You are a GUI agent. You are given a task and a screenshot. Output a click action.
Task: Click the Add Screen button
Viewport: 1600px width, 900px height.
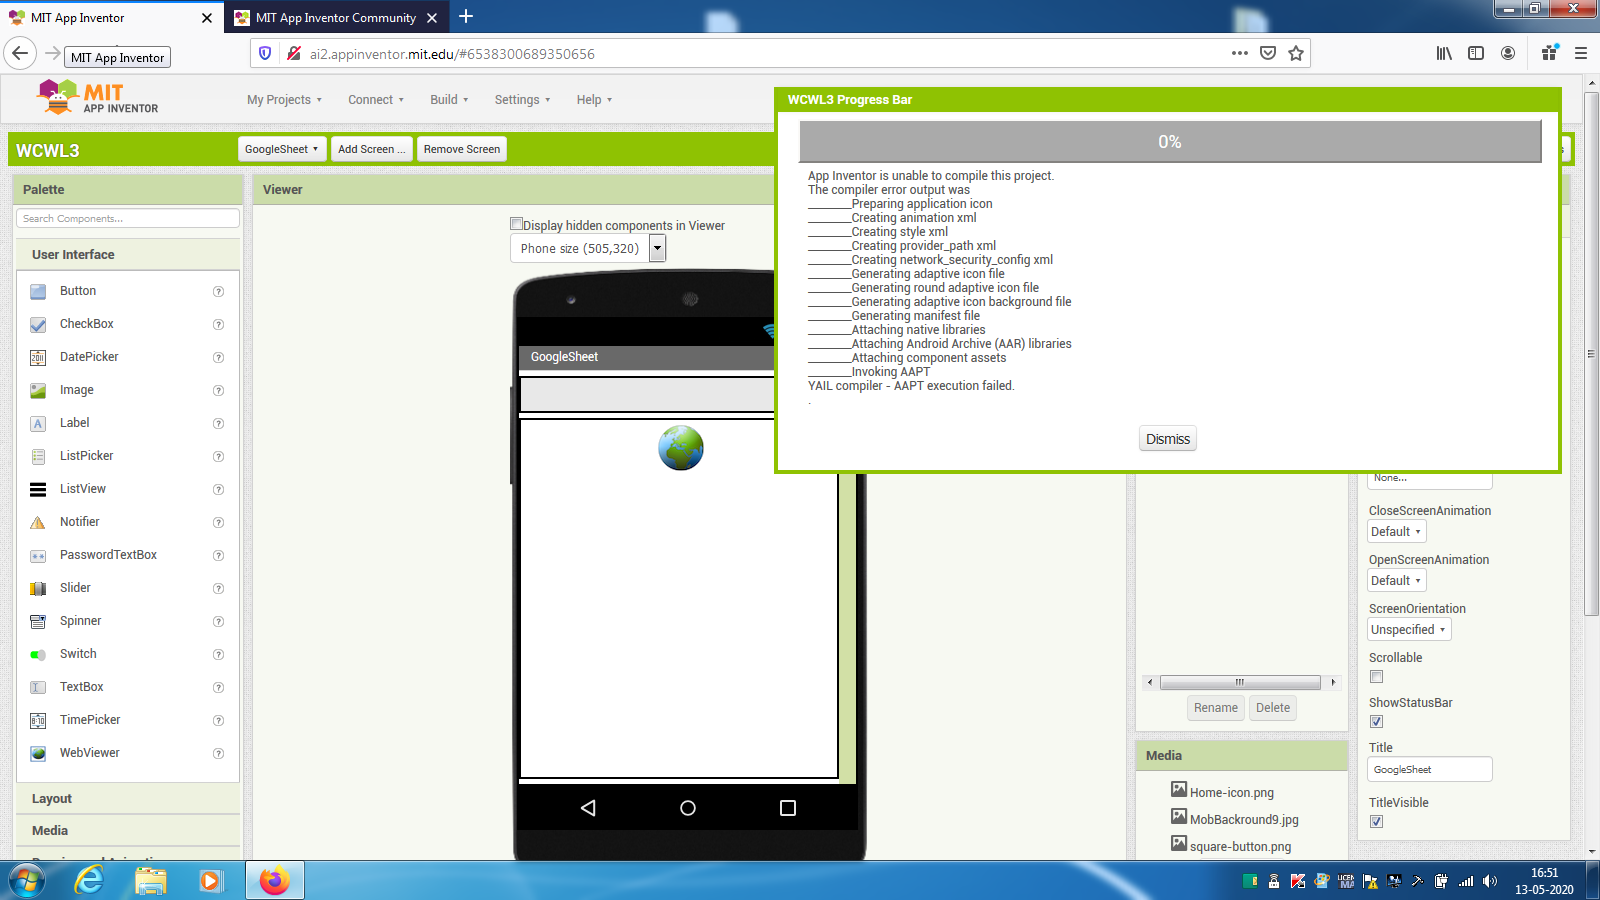pyautogui.click(x=371, y=149)
